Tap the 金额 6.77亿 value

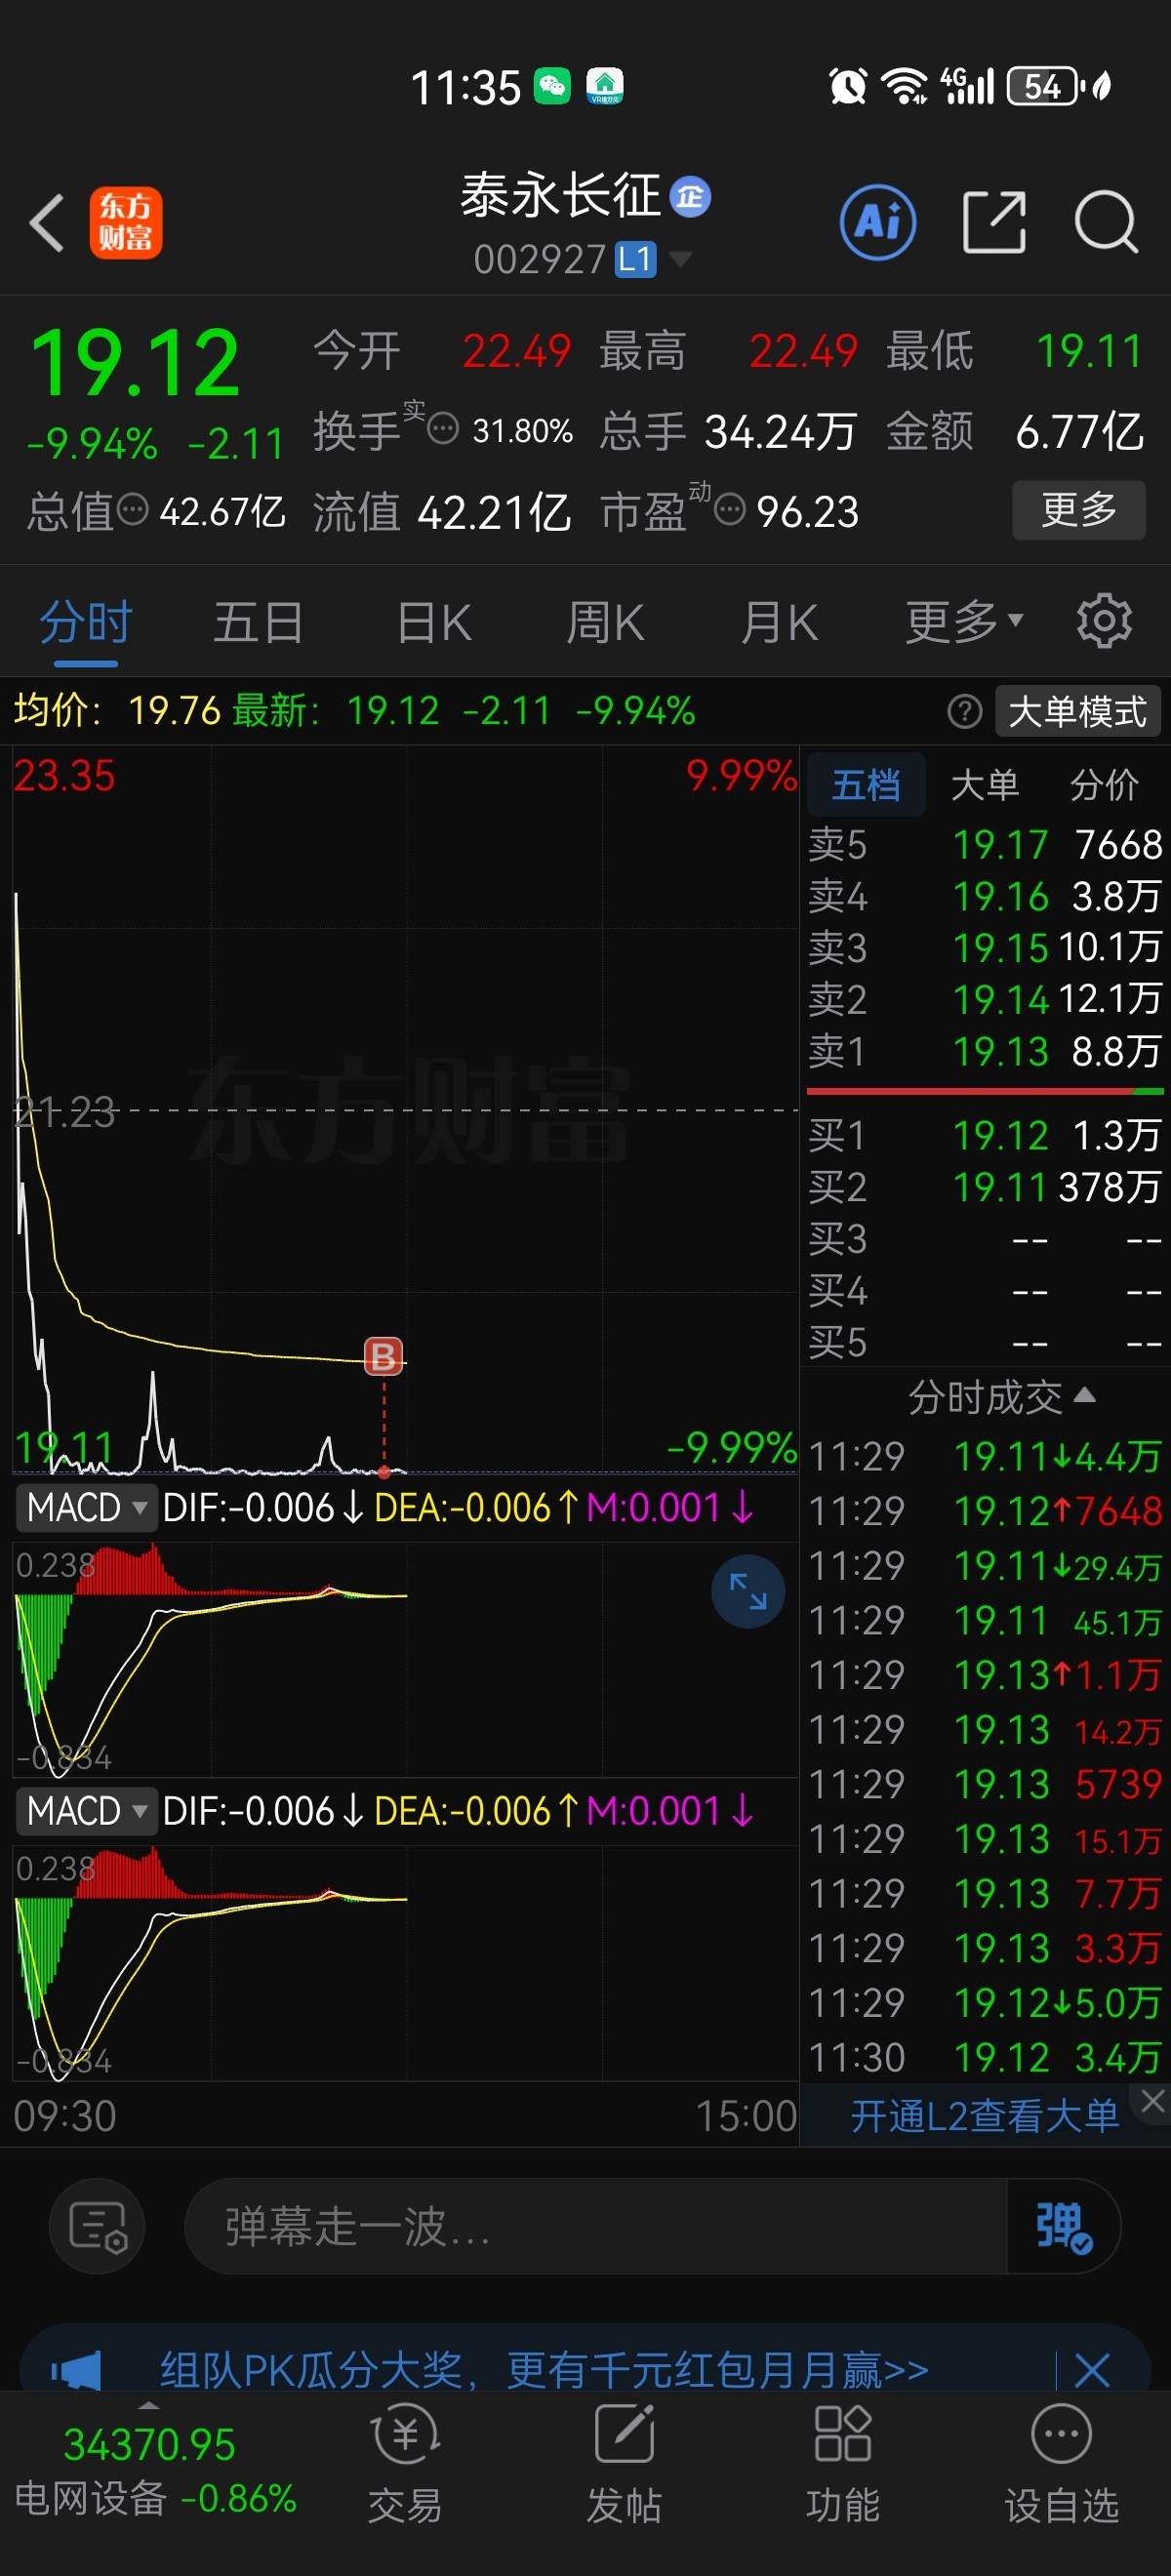click(x=1079, y=432)
